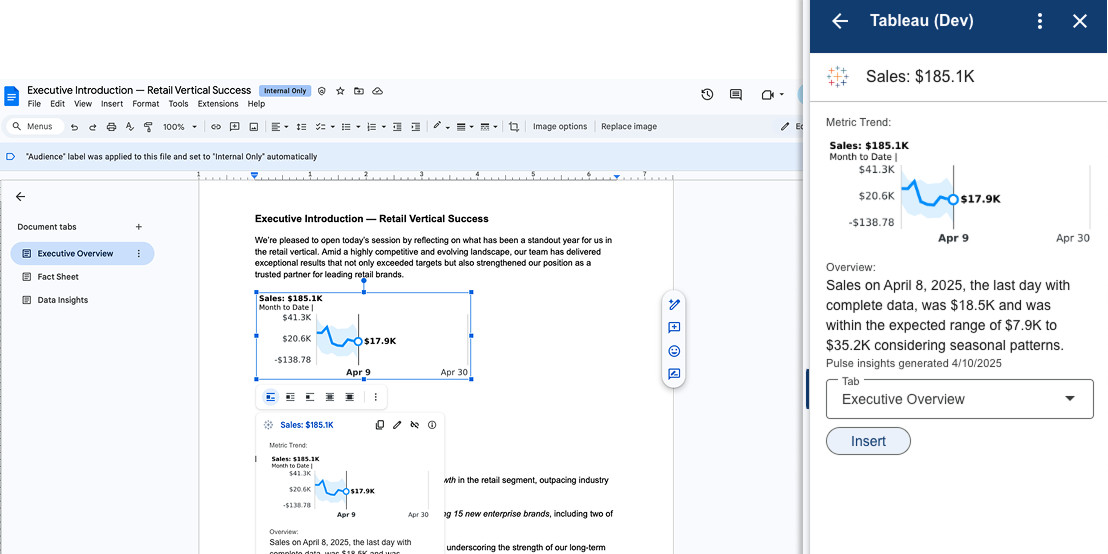Go back with the Tableau panel arrow
The image size is (1108, 554).
[839, 21]
